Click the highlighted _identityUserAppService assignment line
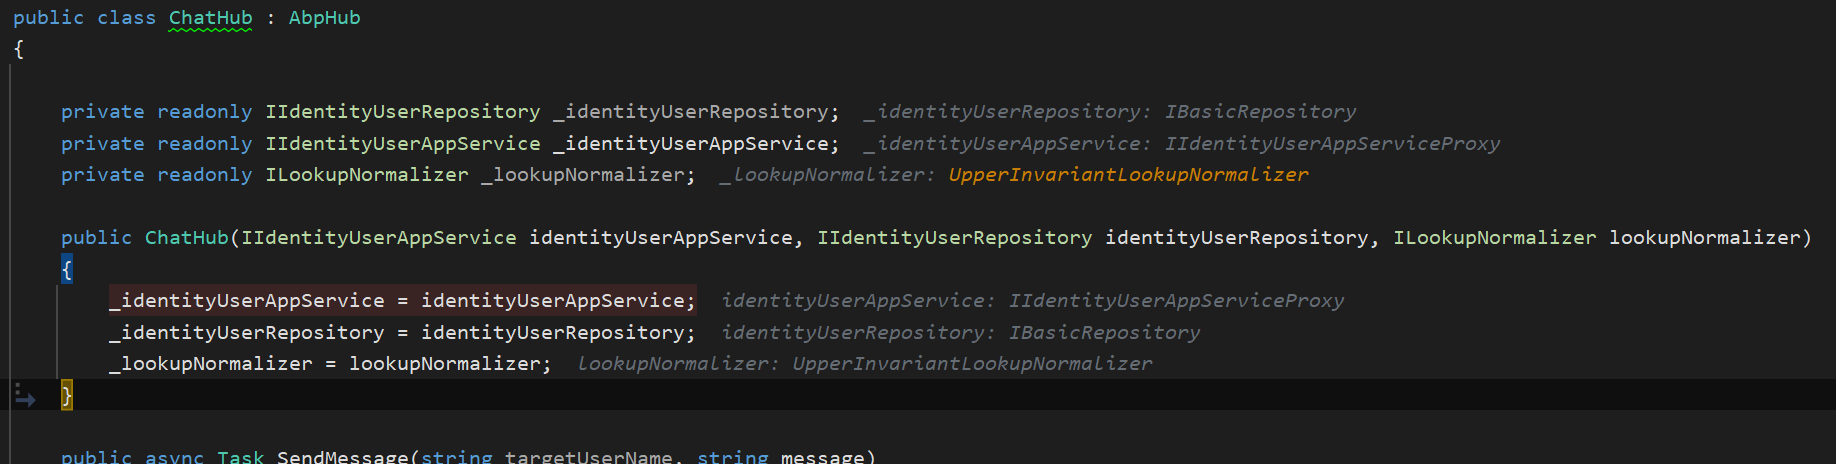The width and height of the screenshot is (1836, 464). [402, 301]
